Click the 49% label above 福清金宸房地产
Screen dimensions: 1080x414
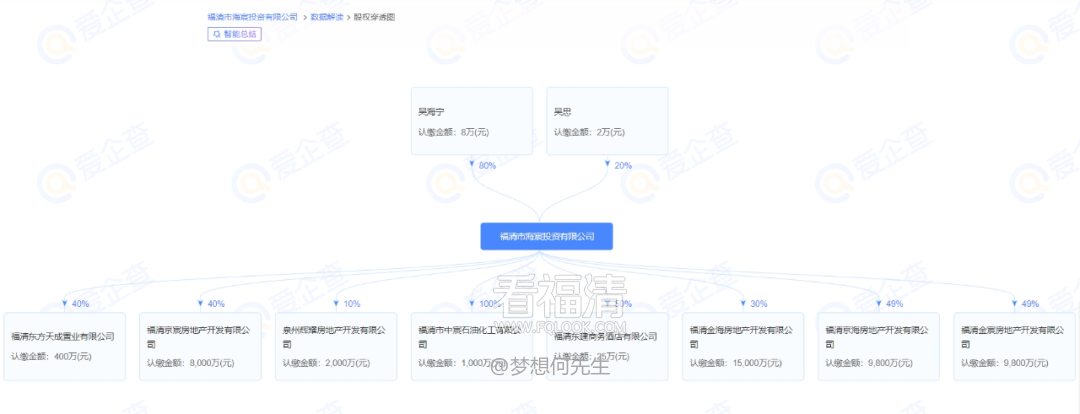[x=1030, y=304]
